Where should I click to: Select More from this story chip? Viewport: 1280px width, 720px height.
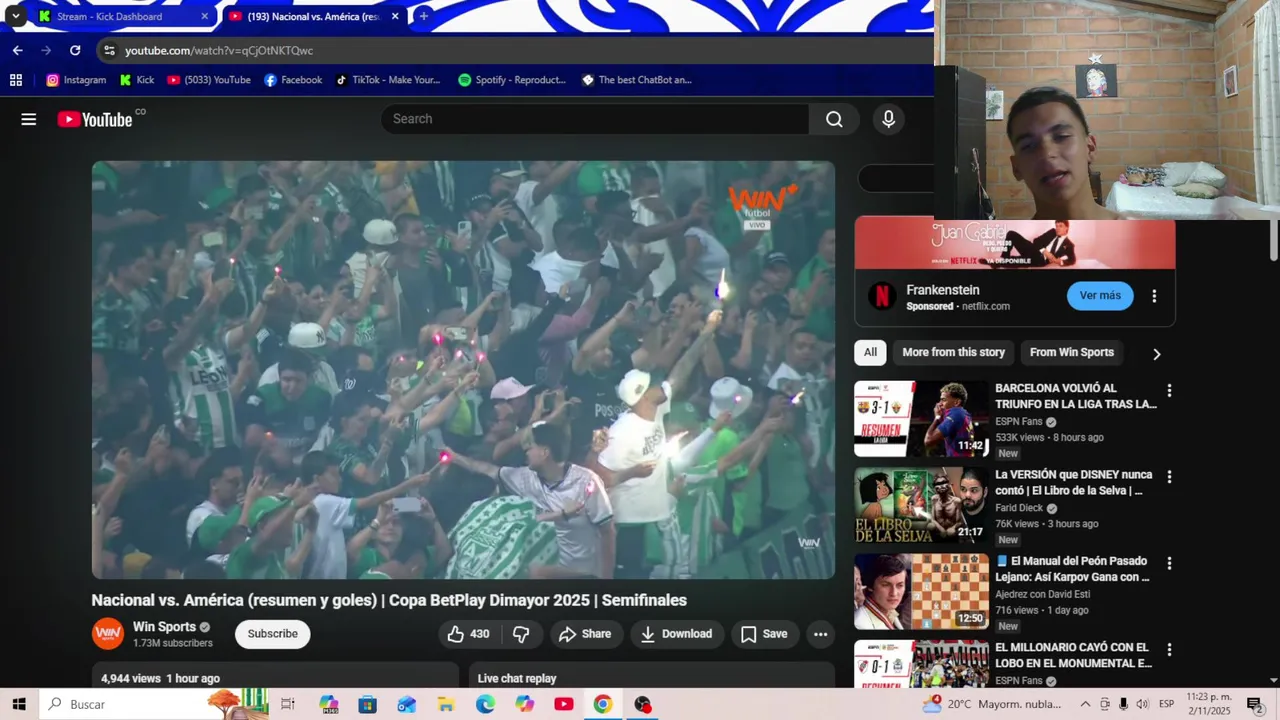pyautogui.click(x=953, y=352)
